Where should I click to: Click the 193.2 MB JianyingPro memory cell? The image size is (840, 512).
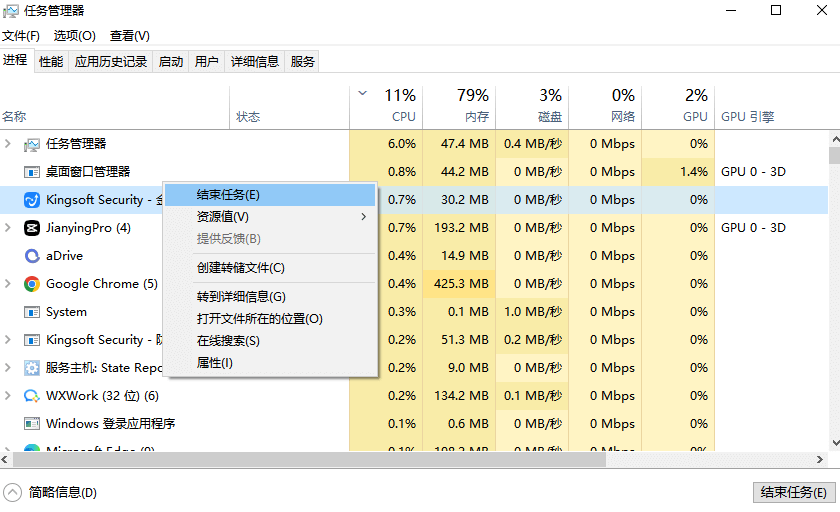[459, 228]
